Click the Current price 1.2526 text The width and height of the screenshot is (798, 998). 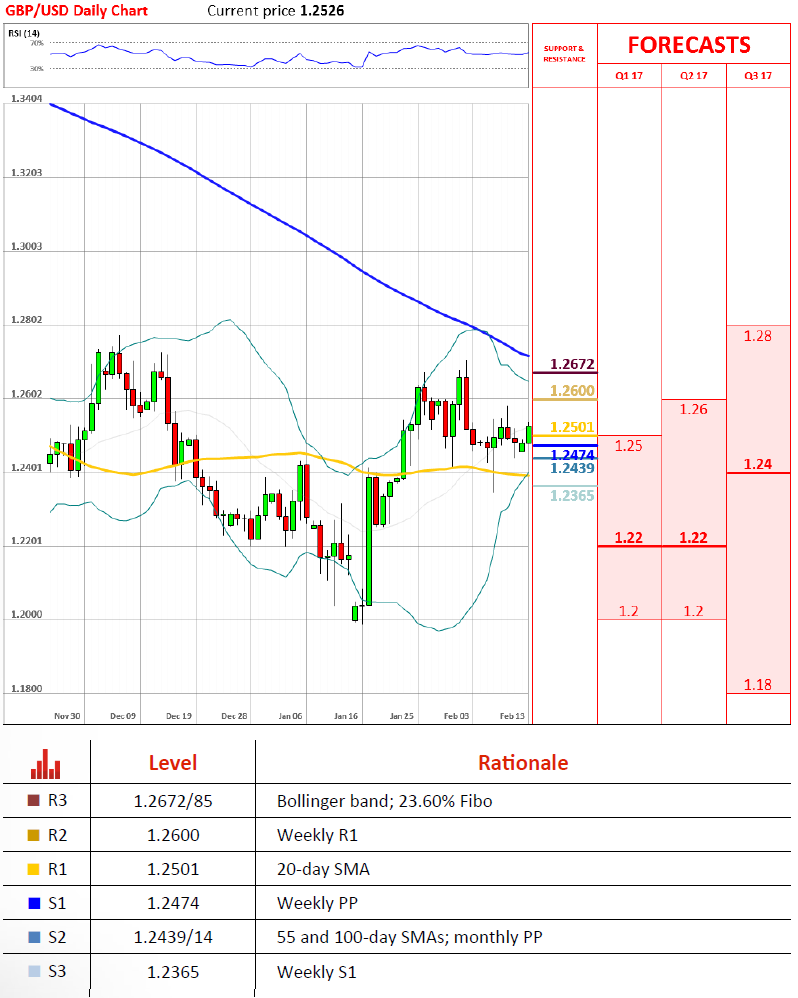coord(276,11)
